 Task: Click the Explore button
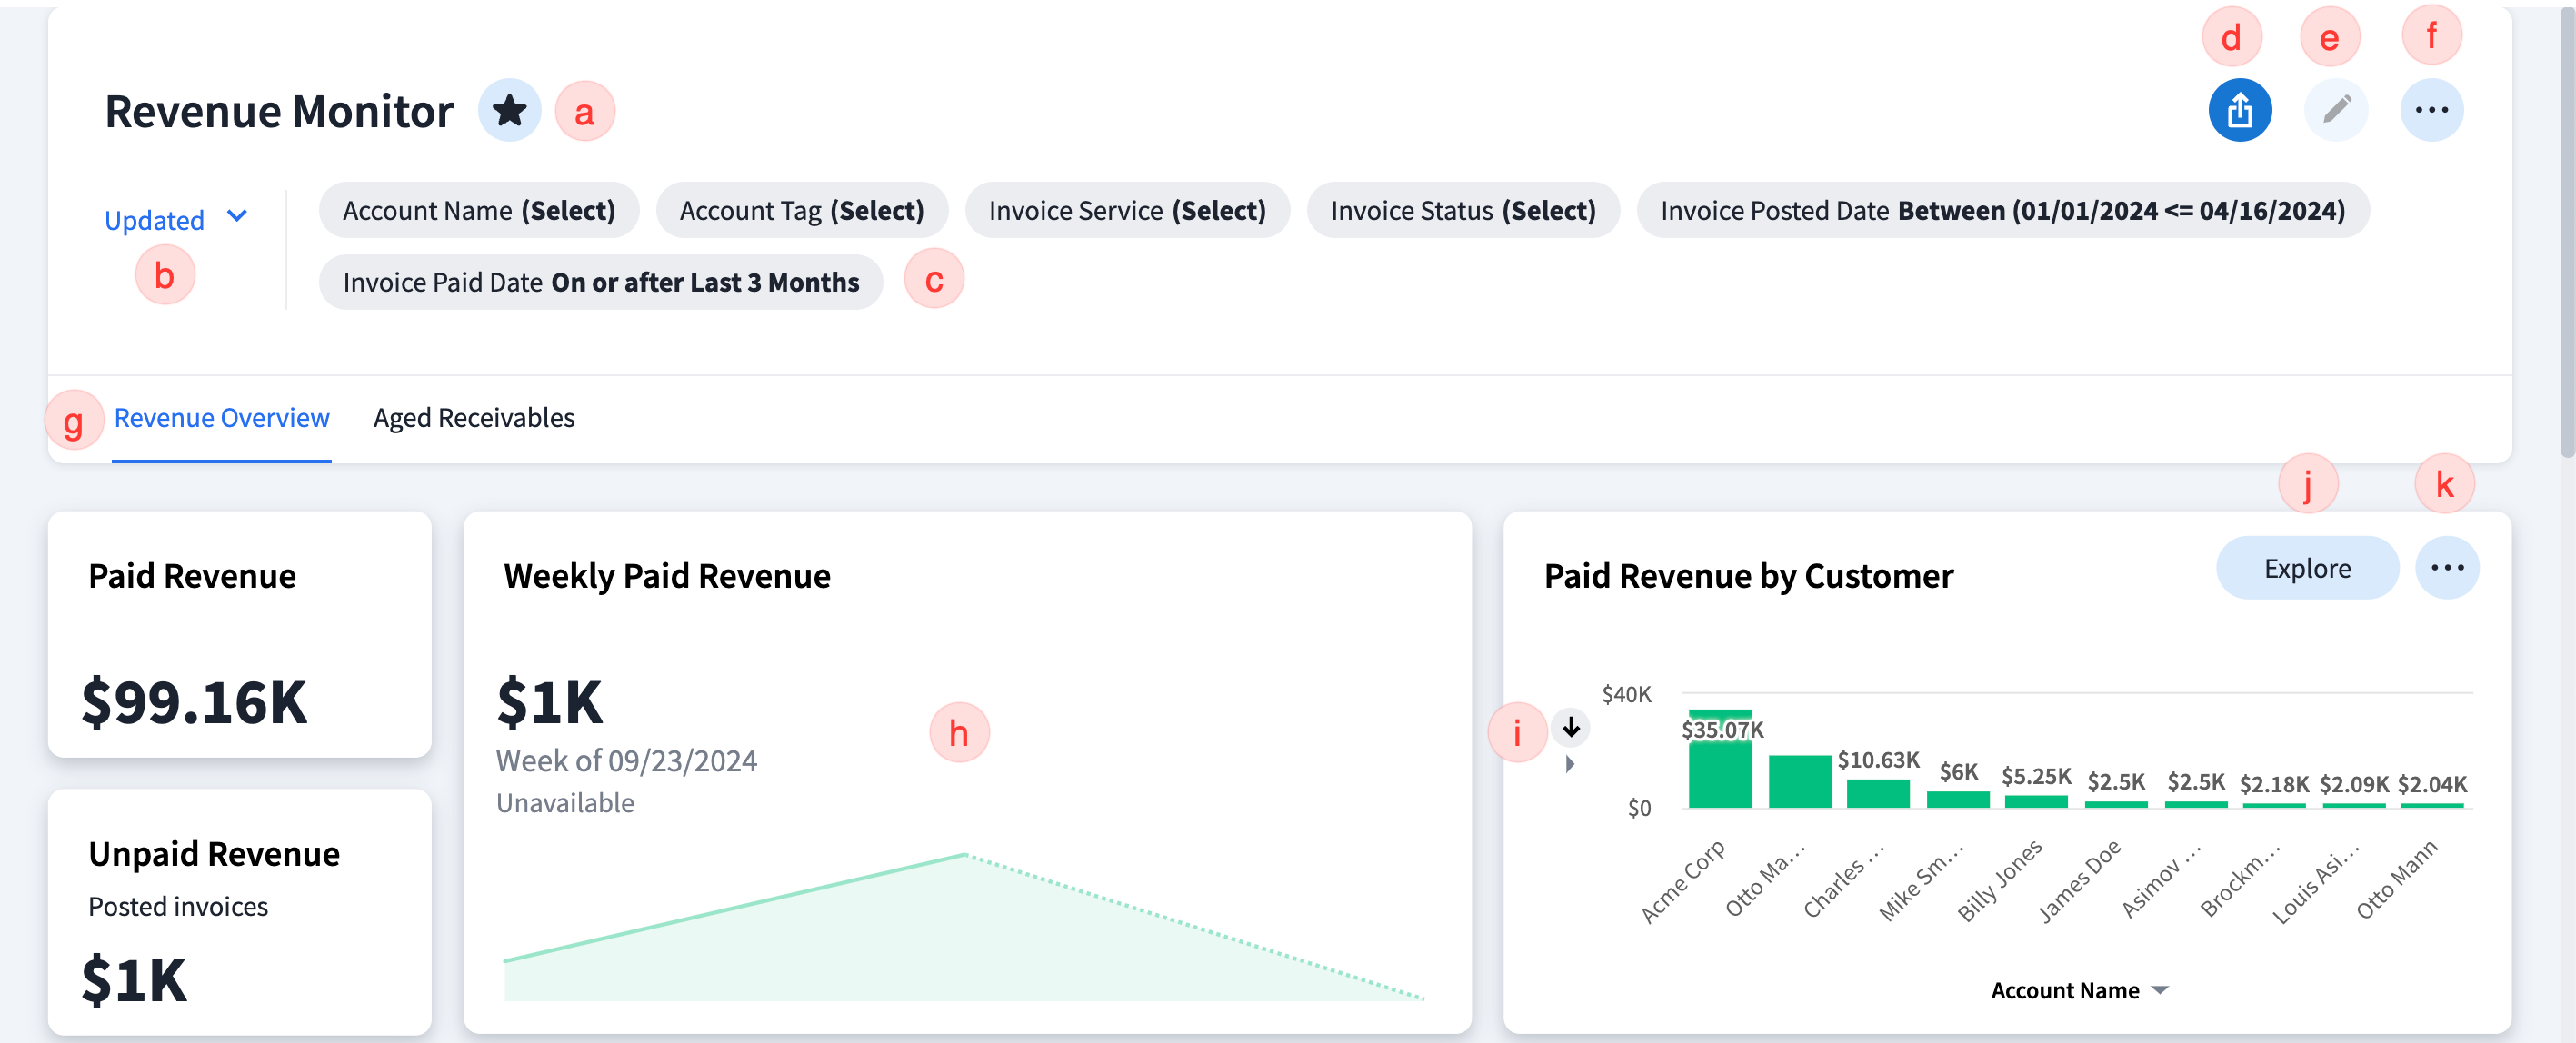(2306, 568)
